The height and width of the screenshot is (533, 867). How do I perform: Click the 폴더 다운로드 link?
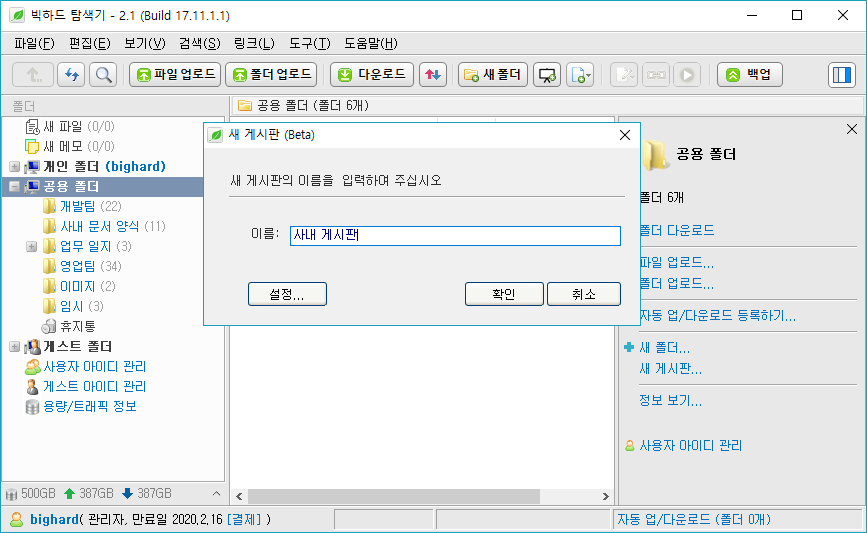pyautogui.click(x=677, y=230)
